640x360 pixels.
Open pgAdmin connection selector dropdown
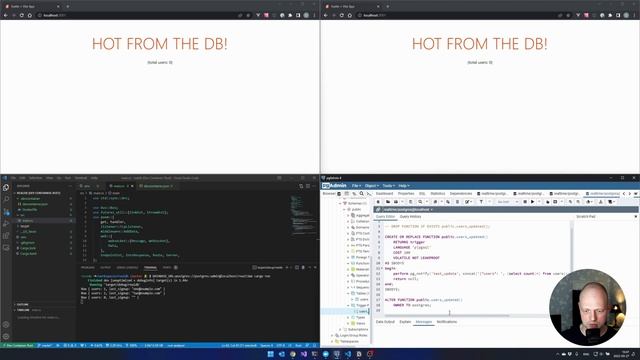[x=407, y=209]
